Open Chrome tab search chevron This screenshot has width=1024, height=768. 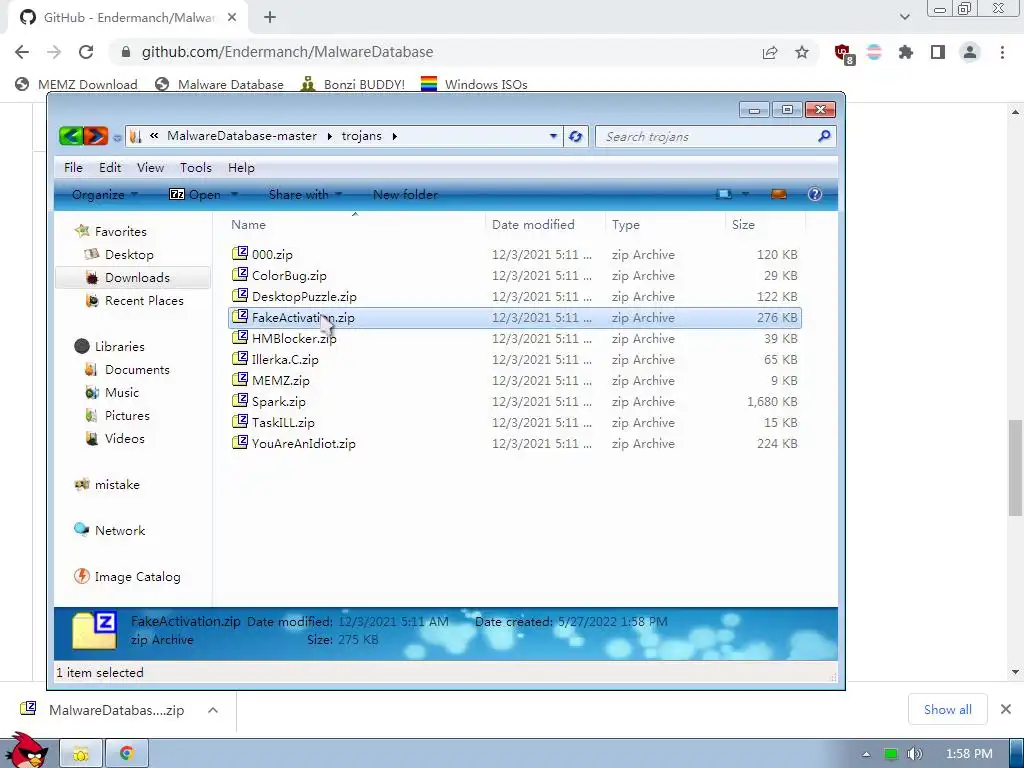coord(904,17)
